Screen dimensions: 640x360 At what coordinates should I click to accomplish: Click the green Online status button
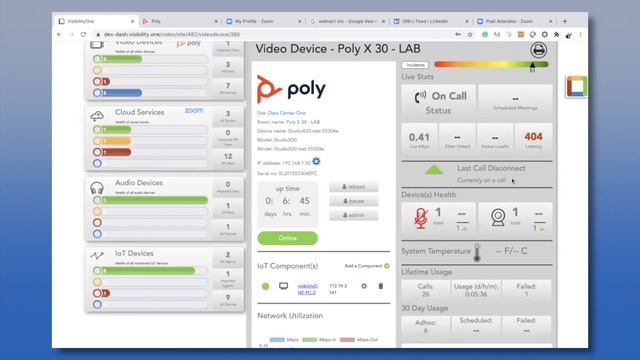click(x=287, y=238)
